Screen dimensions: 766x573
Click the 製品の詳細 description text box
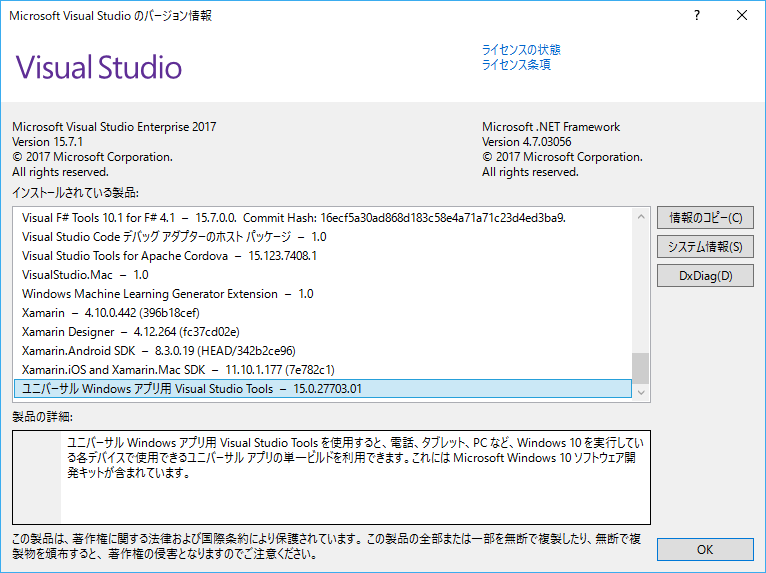[x=331, y=477]
